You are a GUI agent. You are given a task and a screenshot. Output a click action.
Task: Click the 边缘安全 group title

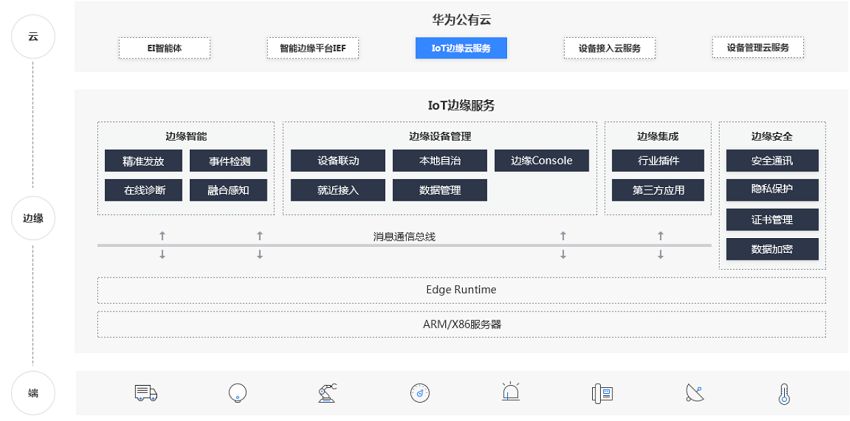[x=772, y=137]
